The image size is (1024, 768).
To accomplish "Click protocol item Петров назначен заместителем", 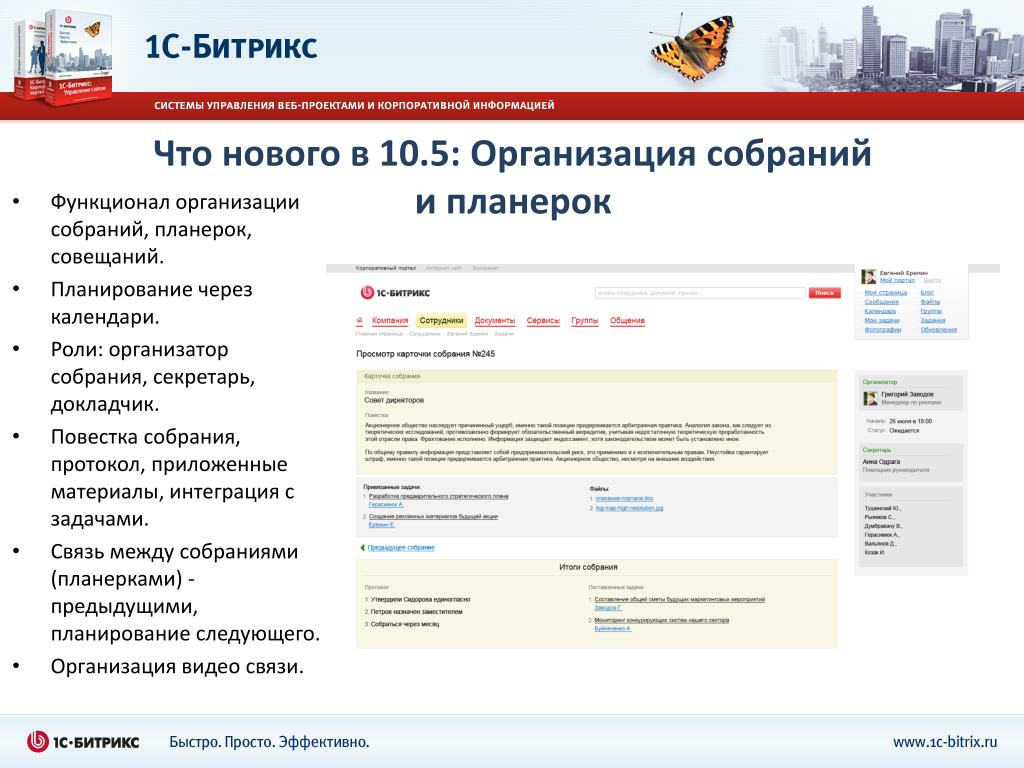I will pyautogui.click(x=416, y=612).
